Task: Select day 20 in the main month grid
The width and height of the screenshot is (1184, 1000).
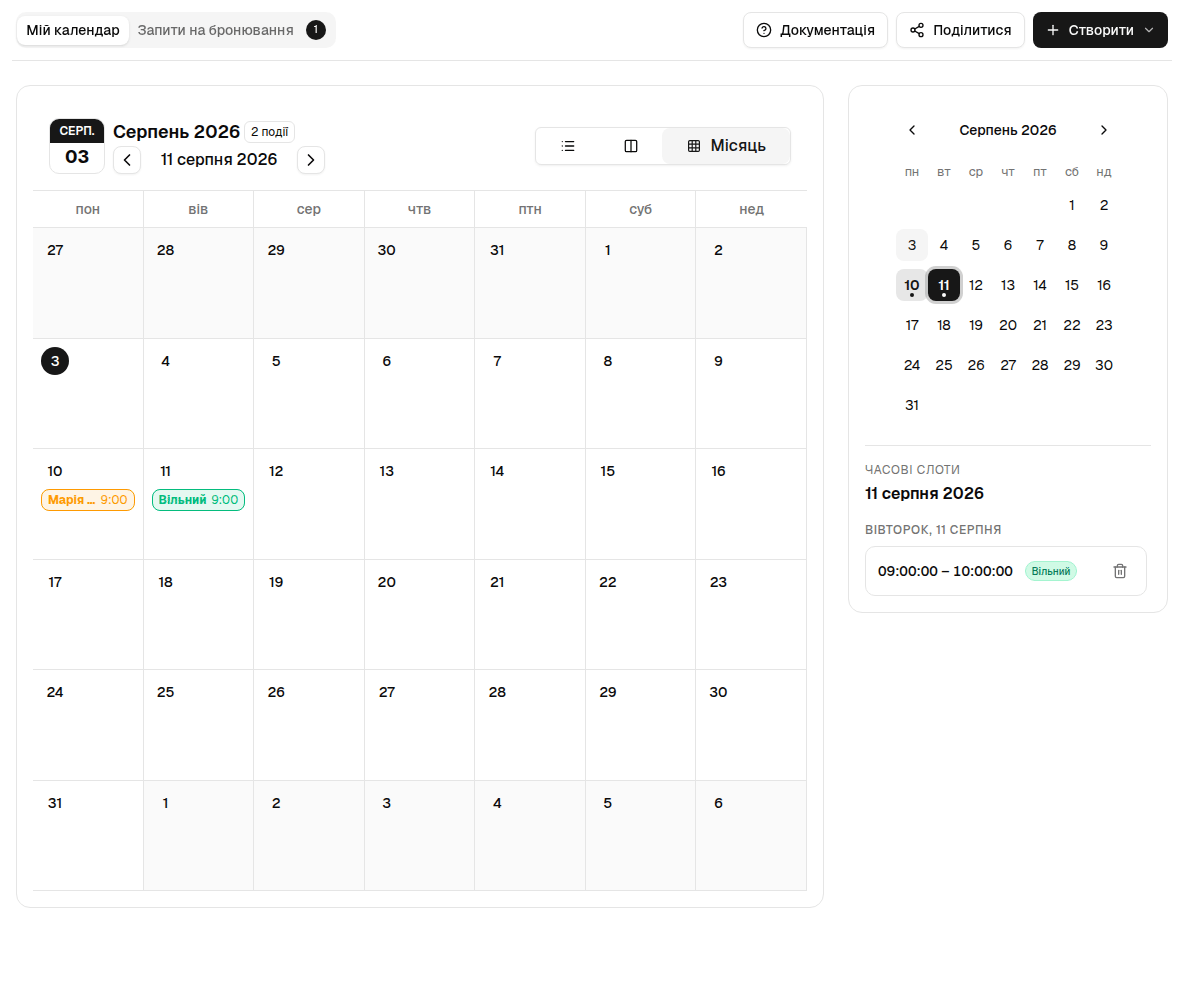Action: click(387, 582)
